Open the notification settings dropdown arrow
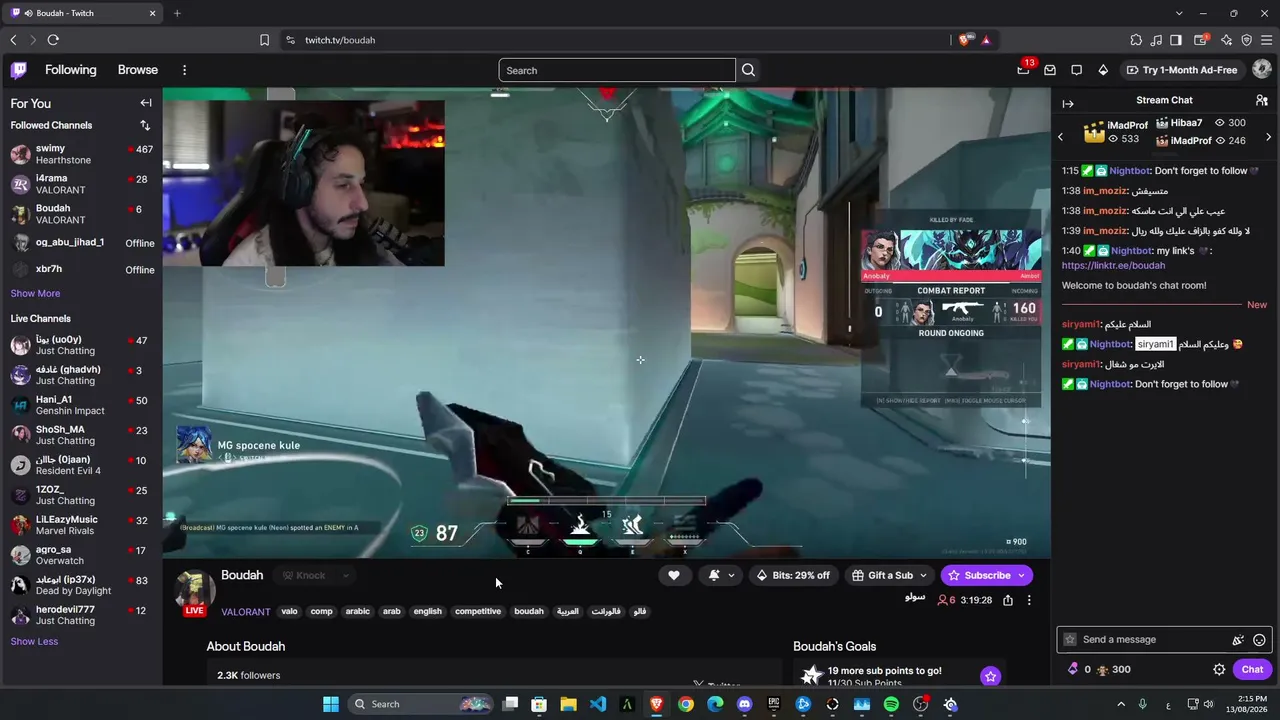 [731, 575]
